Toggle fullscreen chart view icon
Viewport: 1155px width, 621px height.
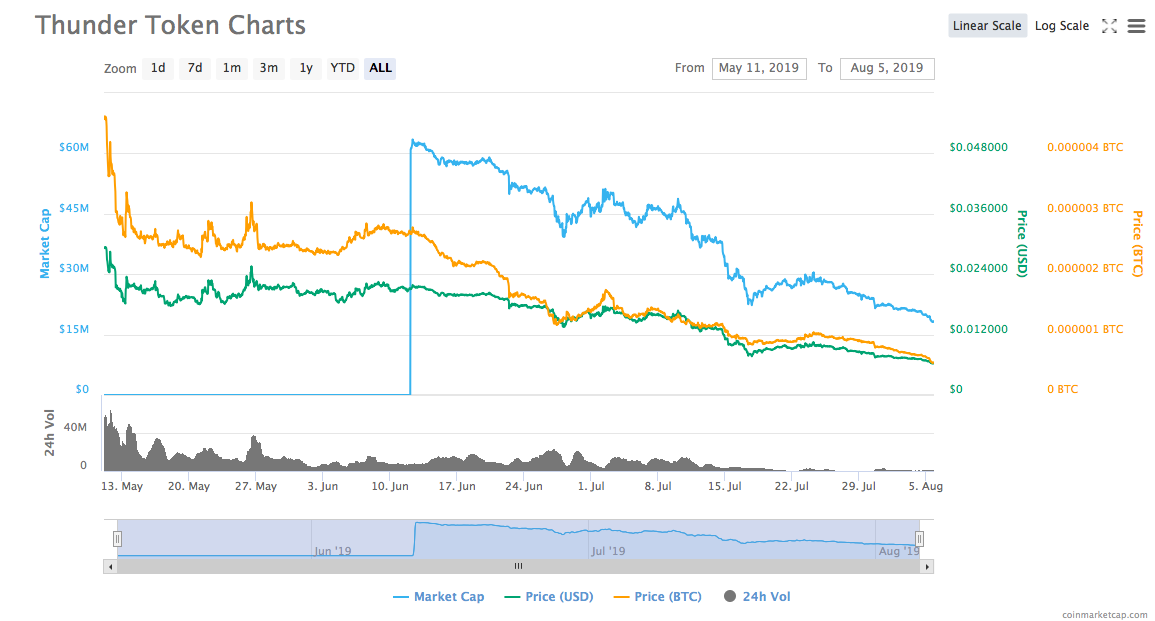pos(1109,26)
